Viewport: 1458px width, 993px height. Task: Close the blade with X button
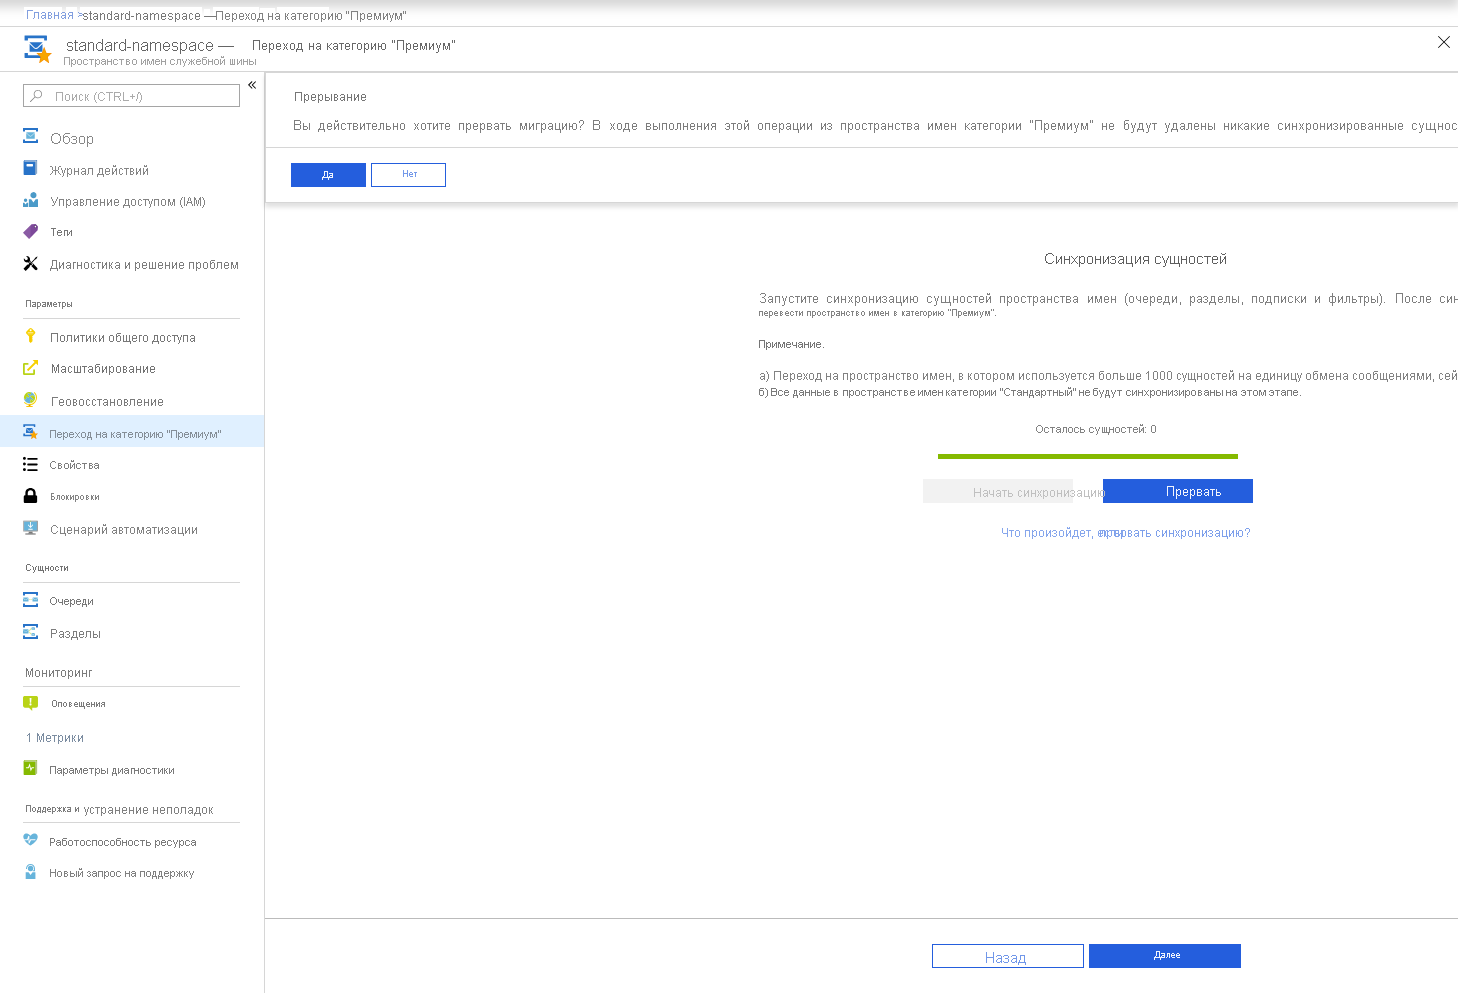coord(1444,42)
